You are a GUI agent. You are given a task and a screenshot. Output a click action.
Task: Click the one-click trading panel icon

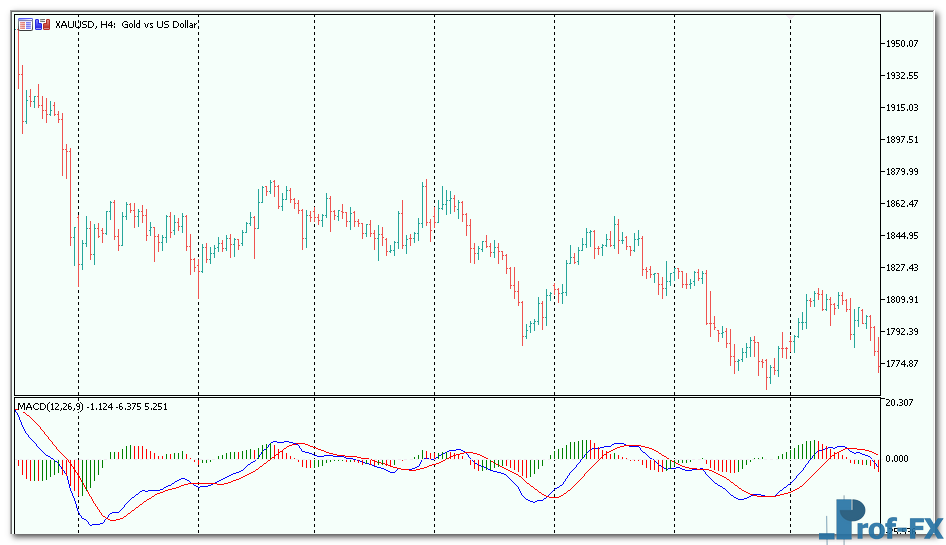25,24
